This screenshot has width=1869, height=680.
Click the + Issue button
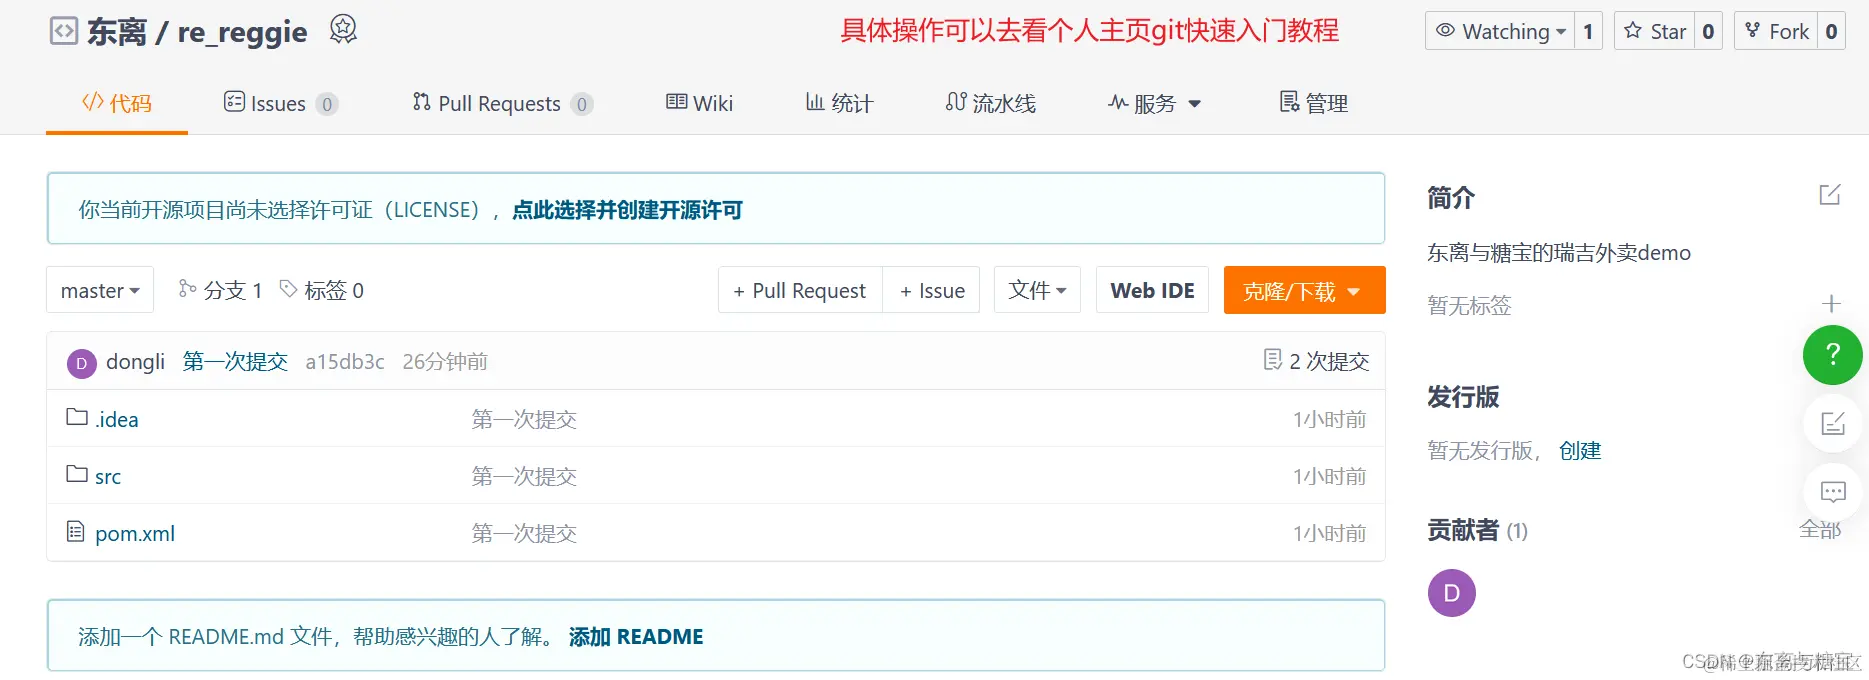(x=932, y=290)
